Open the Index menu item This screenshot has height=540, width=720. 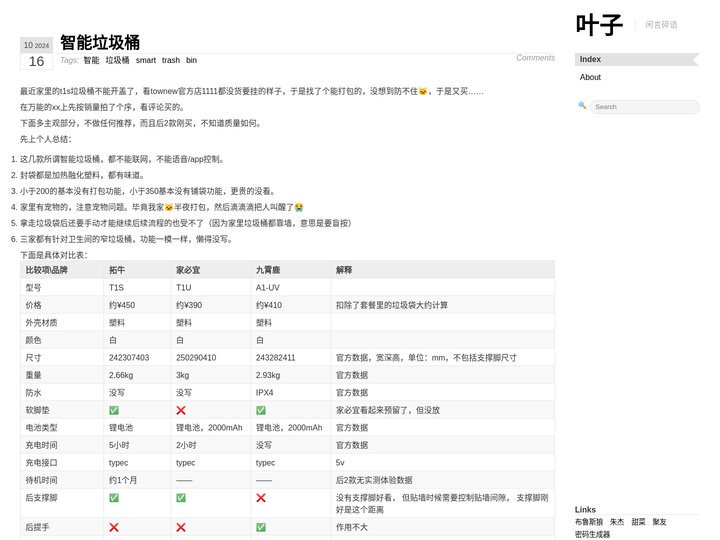pyautogui.click(x=636, y=59)
